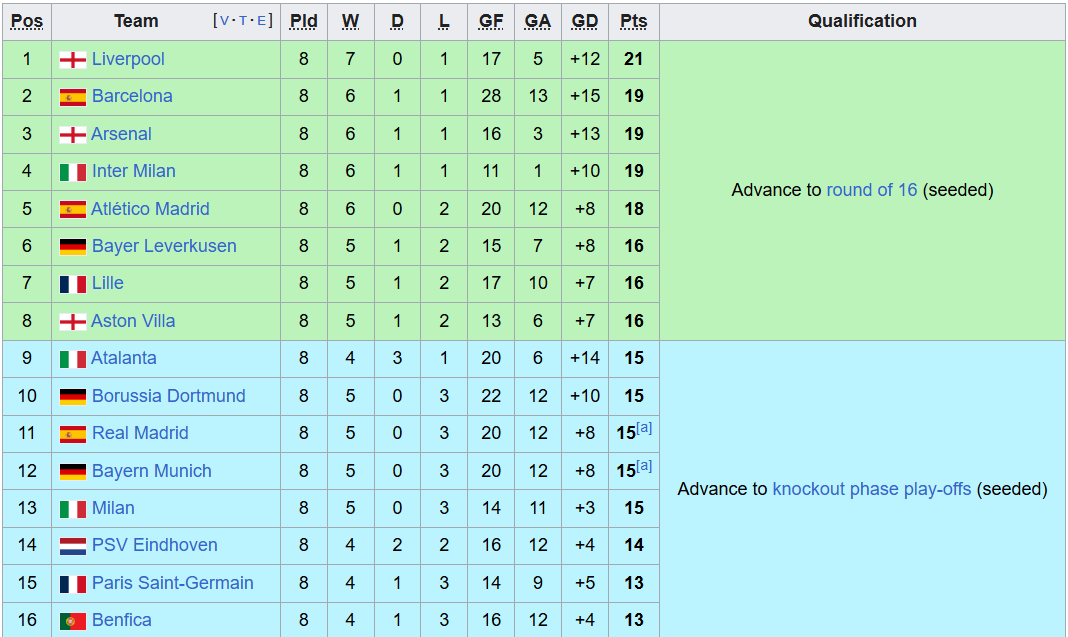Click the E (edit template) link
The image size is (1068, 637).
[x=263, y=21]
